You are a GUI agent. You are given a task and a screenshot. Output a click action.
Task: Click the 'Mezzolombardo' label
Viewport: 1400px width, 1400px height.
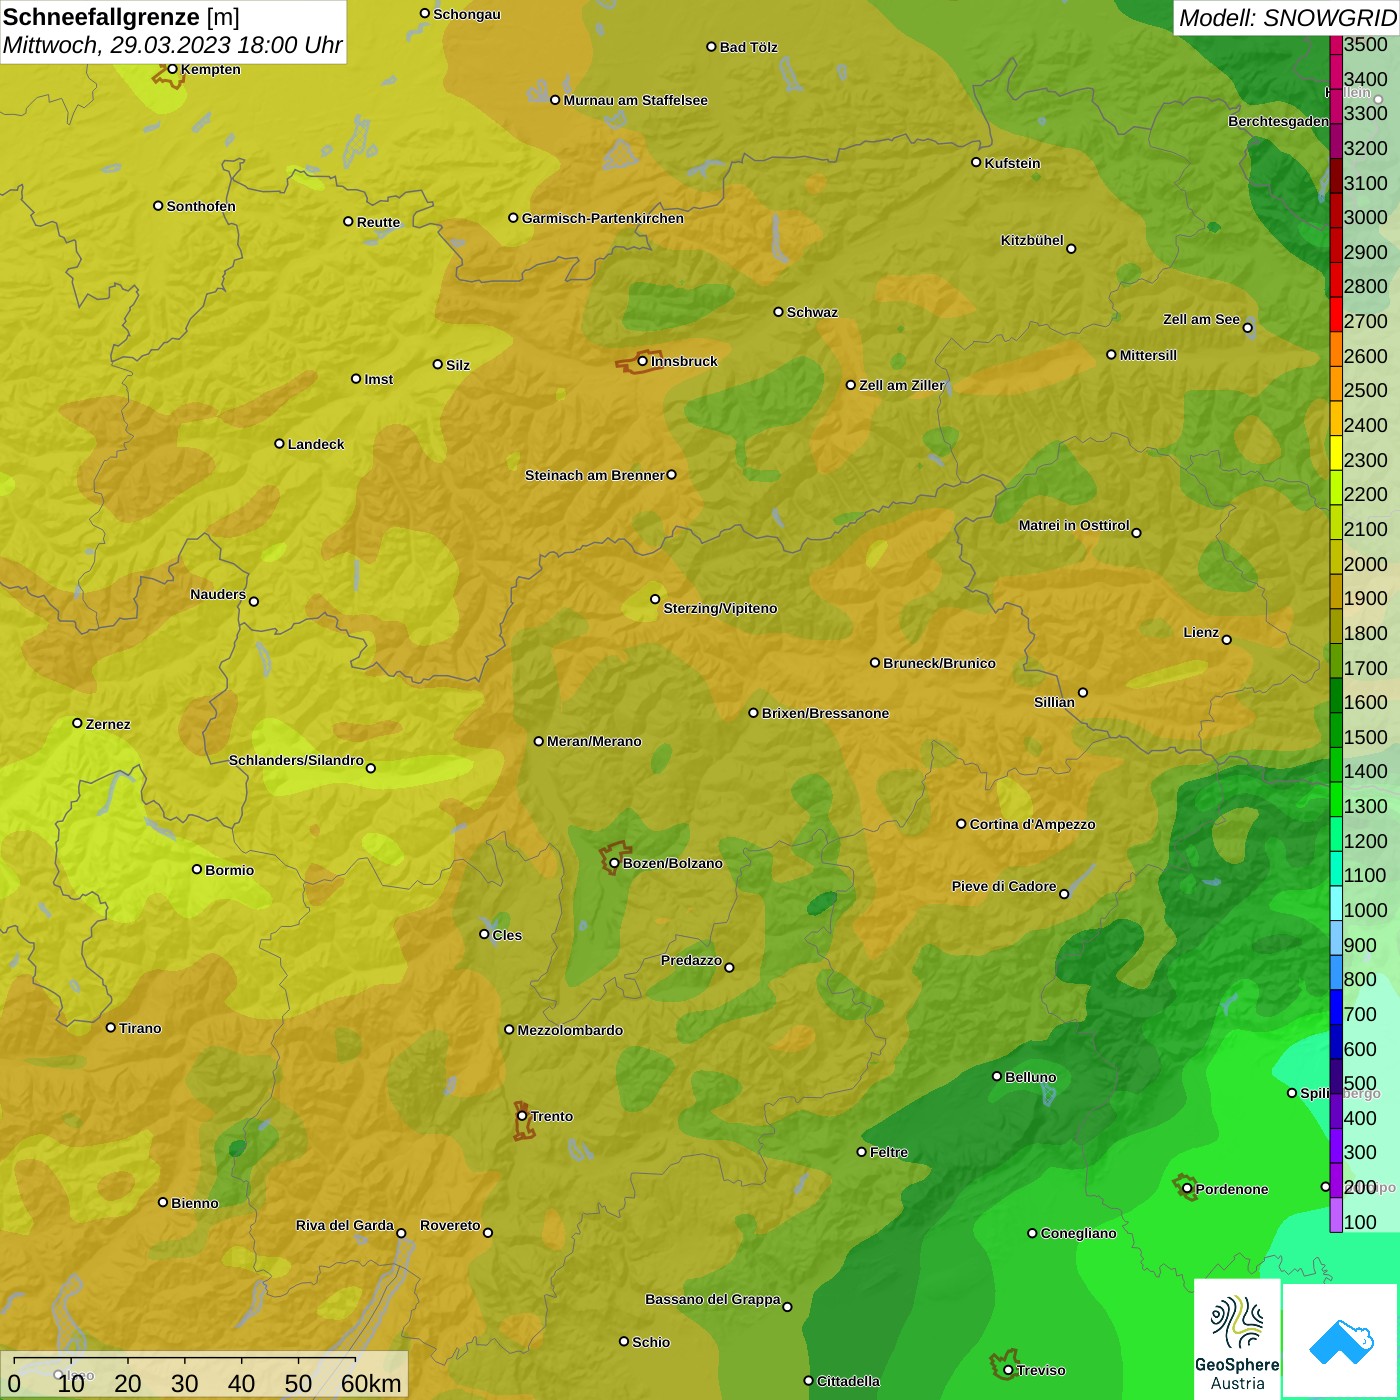coord(570,1030)
